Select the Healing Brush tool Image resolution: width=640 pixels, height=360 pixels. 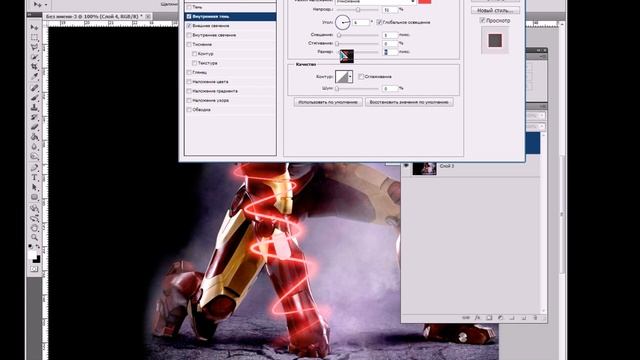point(35,88)
